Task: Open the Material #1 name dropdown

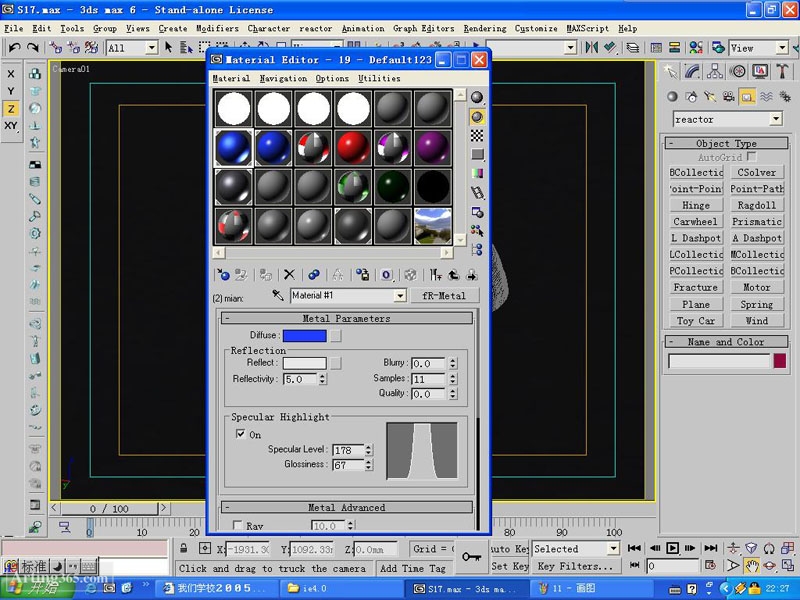Action: point(400,295)
